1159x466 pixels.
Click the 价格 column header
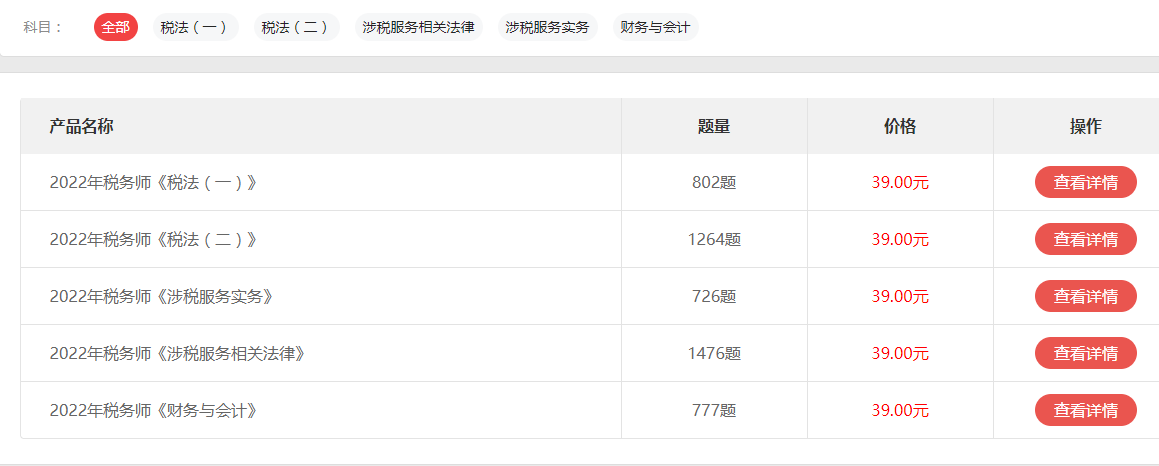click(x=900, y=126)
